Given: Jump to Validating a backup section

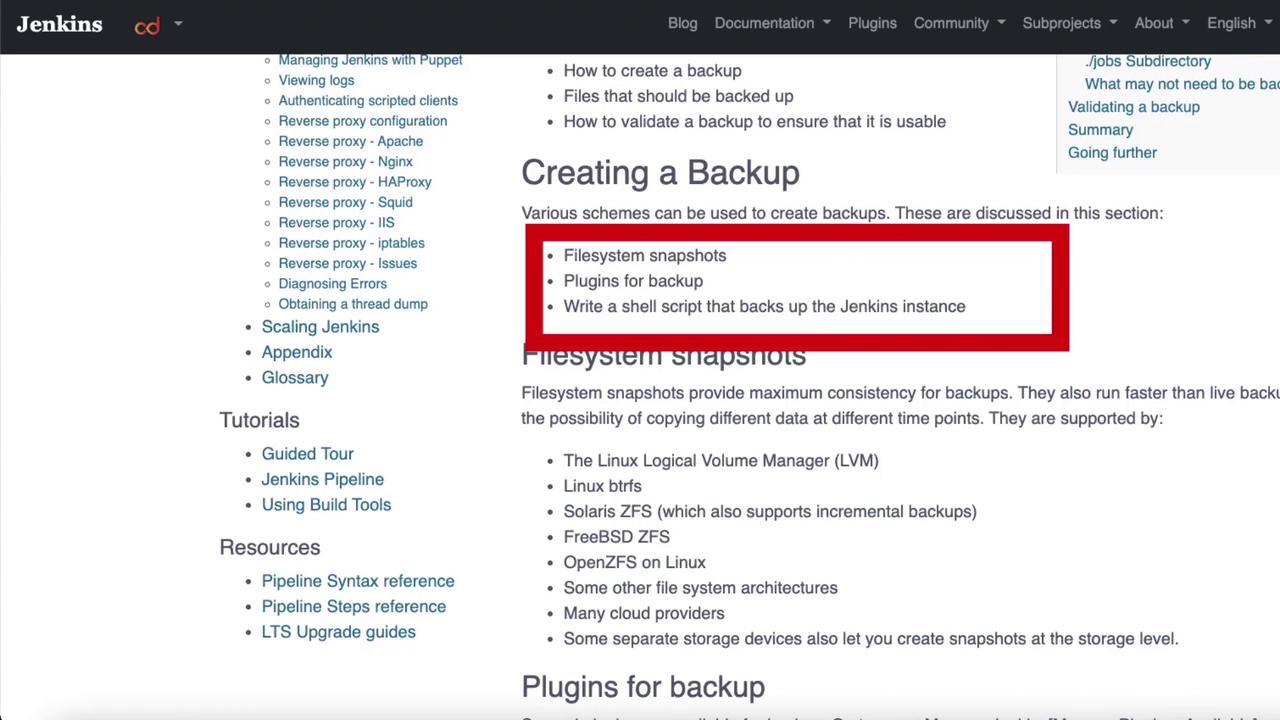Looking at the screenshot, I should pyautogui.click(x=1134, y=107).
